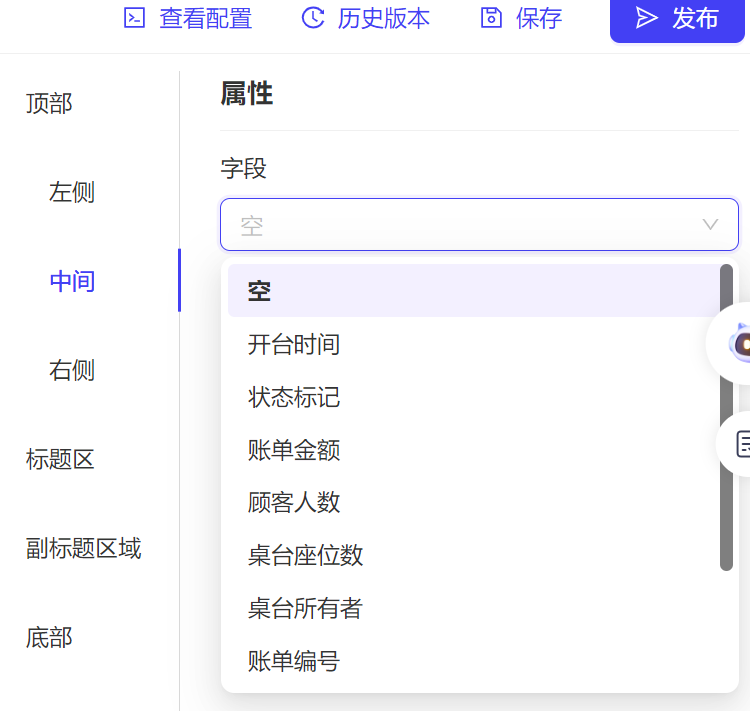Click the dropdown list scrollbar thumb
The width and height of the screenshot is (750, 711).
click(726, 417)
